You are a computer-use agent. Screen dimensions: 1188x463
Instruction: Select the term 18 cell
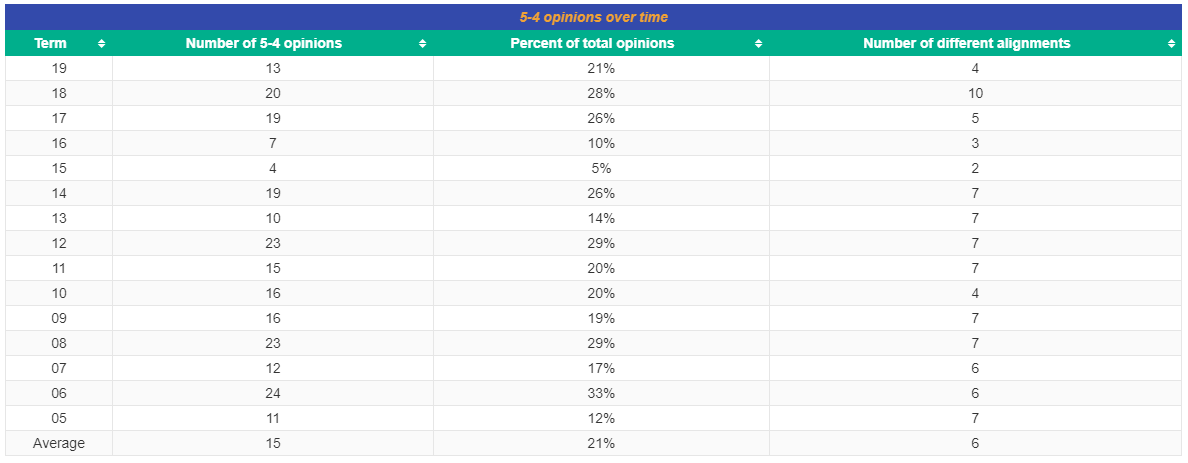tap(59, 93)
